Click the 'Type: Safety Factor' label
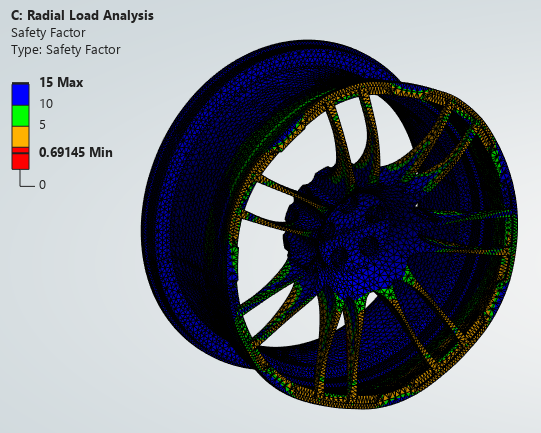Screen dimensions: 541x433 point(66,50)
